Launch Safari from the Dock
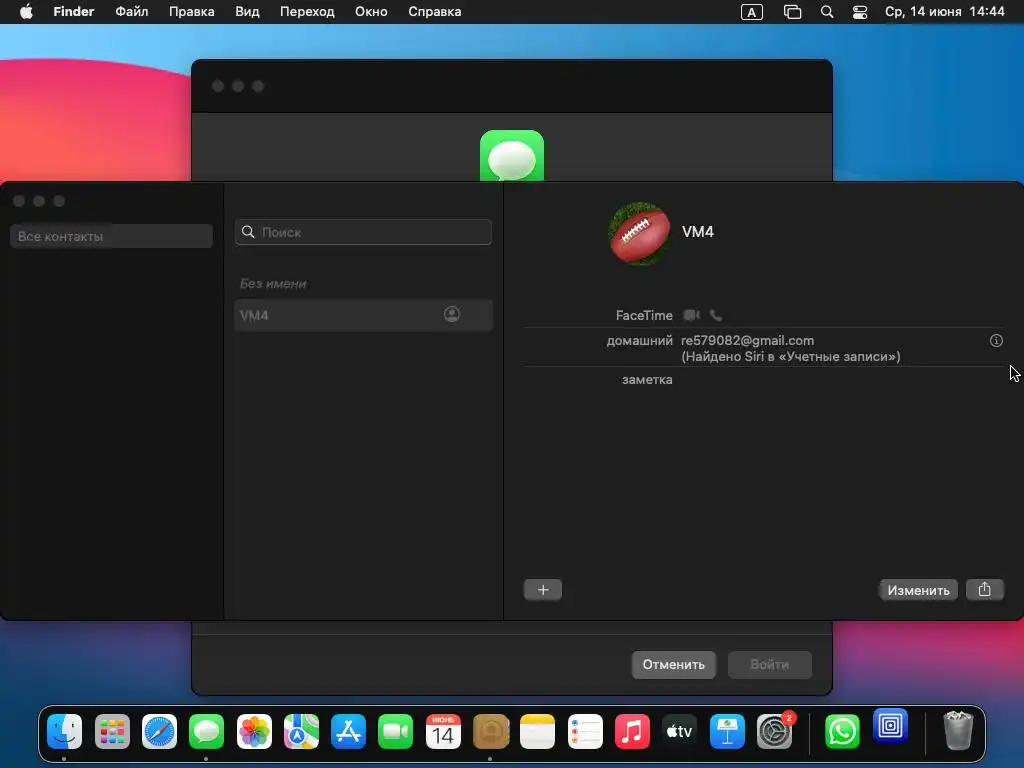1024x768 pixels. pos(159,731)
